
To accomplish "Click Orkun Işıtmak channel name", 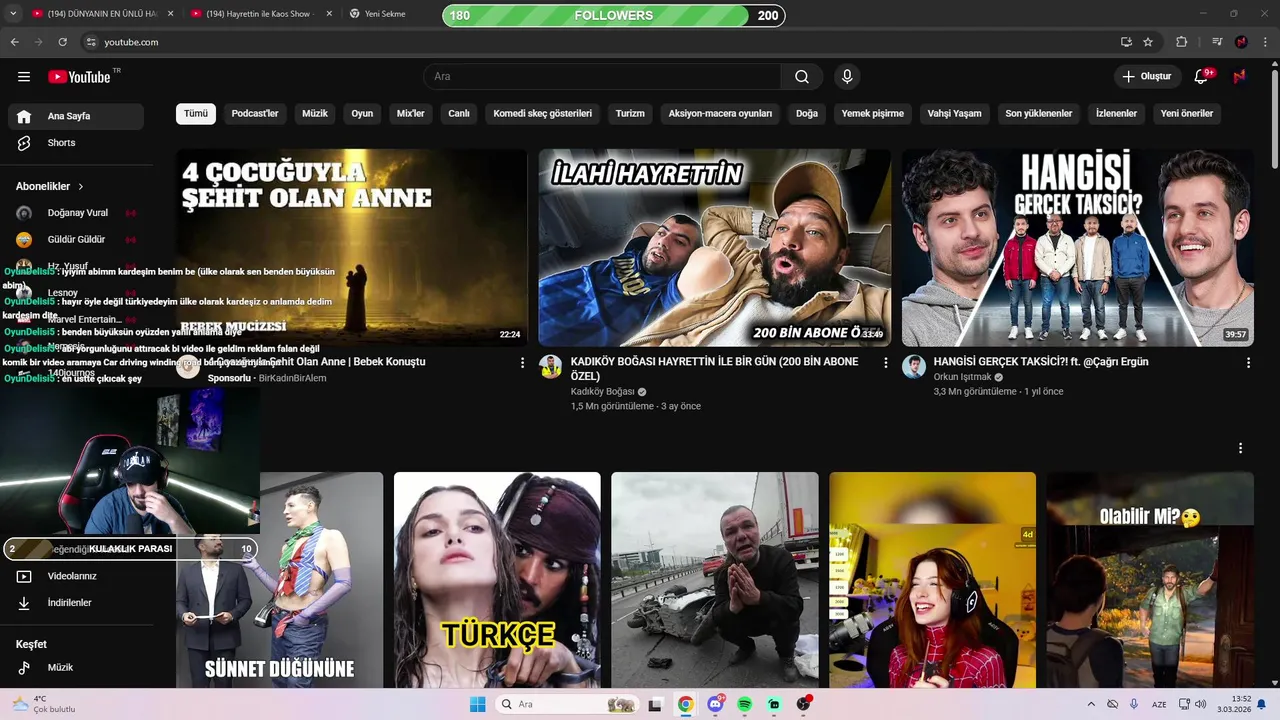I will click(x=962, y=377).
